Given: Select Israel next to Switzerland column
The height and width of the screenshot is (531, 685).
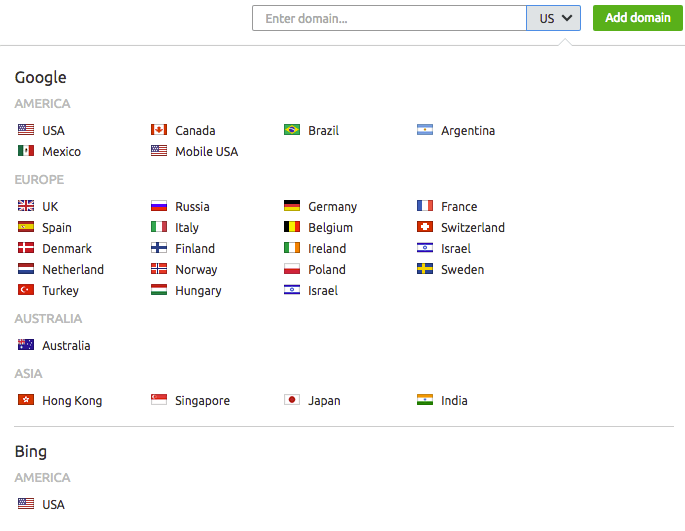Looking at the screenshot, I should pos(456,249).
